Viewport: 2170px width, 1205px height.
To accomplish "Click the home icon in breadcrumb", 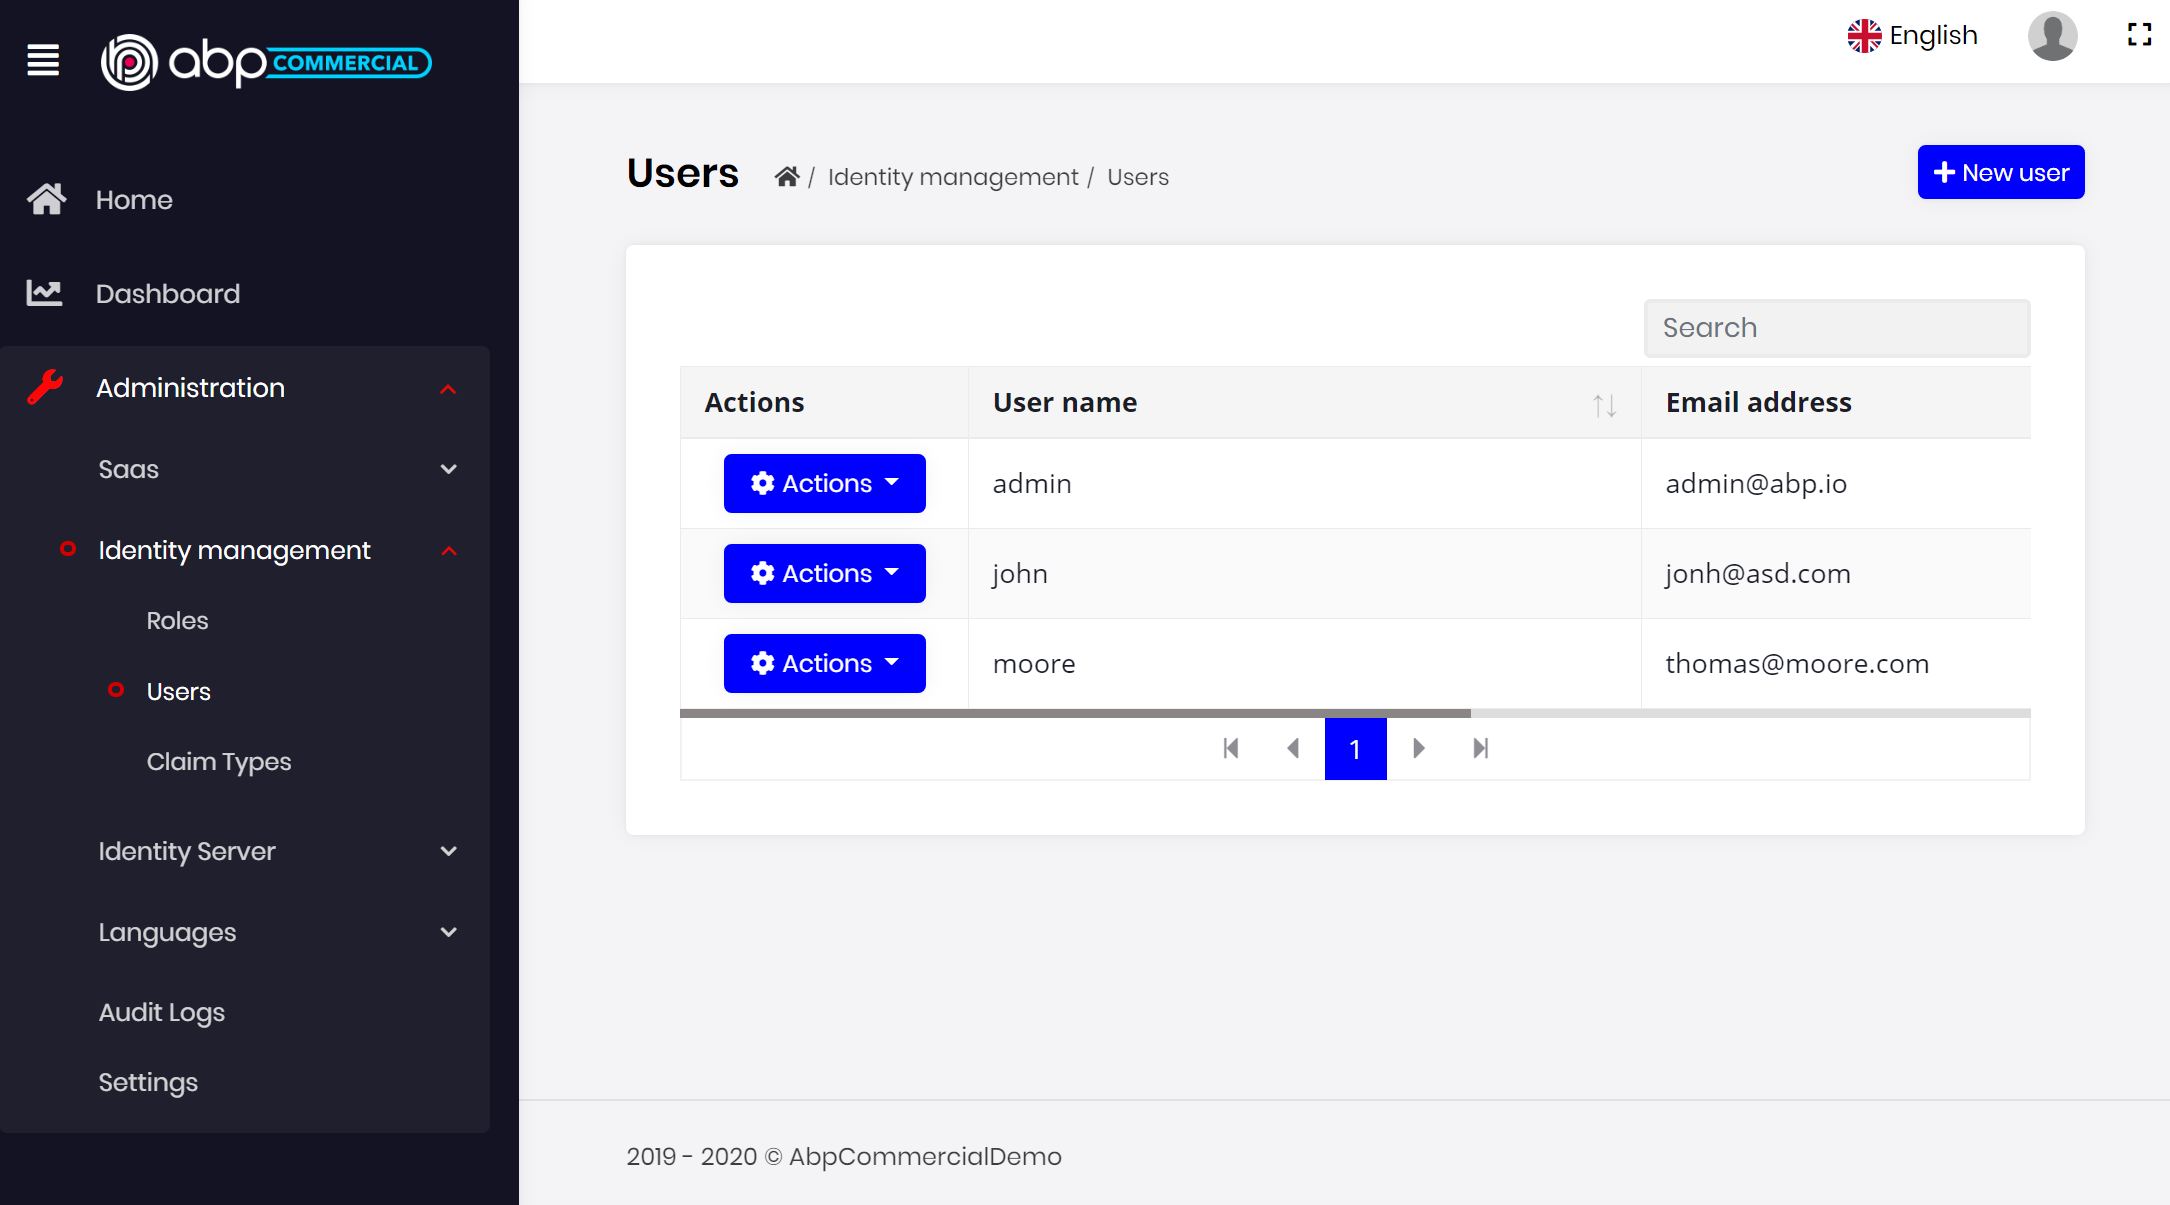I will tap(787, 177).
